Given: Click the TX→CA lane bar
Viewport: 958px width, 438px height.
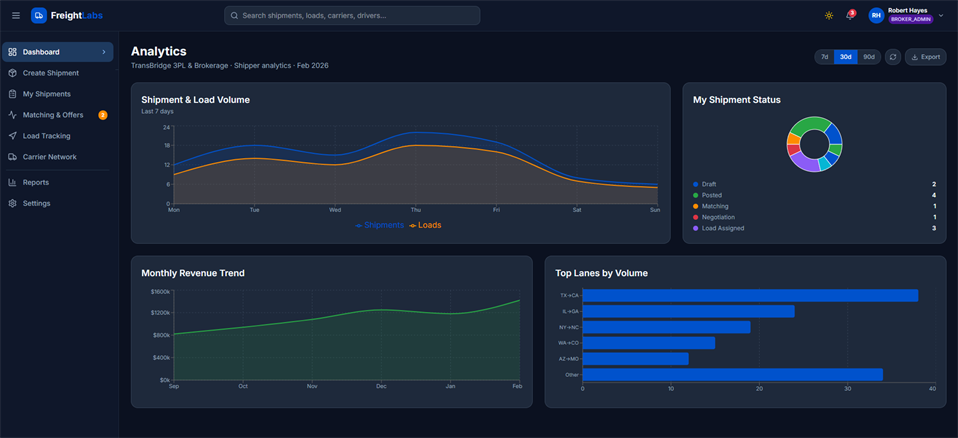Looking at the screenshot, I should 750,296.
